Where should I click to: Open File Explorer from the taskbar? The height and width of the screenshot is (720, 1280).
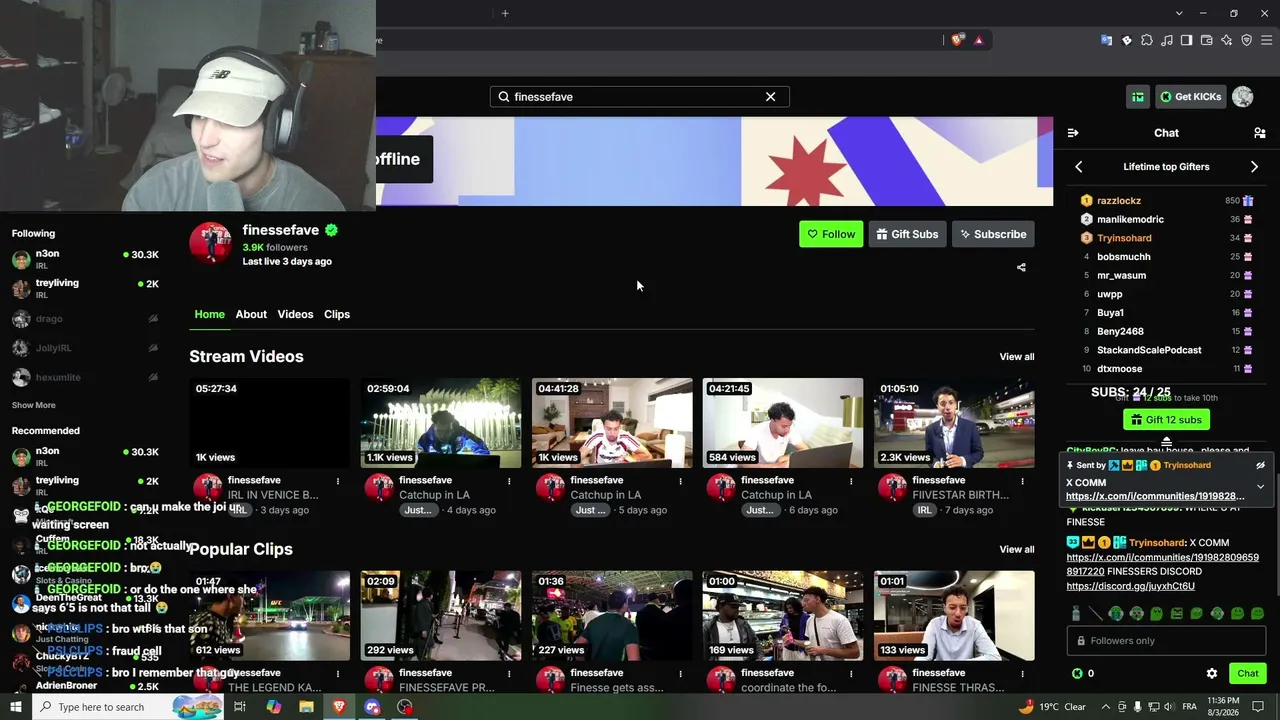pos(306,707)
